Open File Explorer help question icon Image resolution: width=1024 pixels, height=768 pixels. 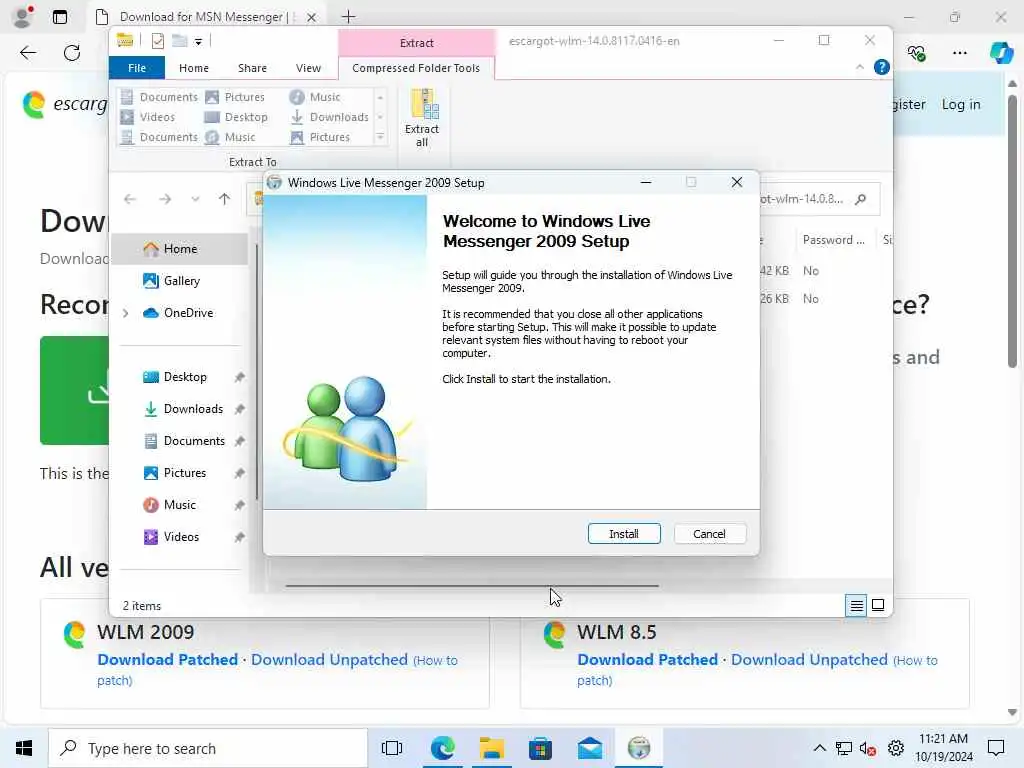coord(882,67)
